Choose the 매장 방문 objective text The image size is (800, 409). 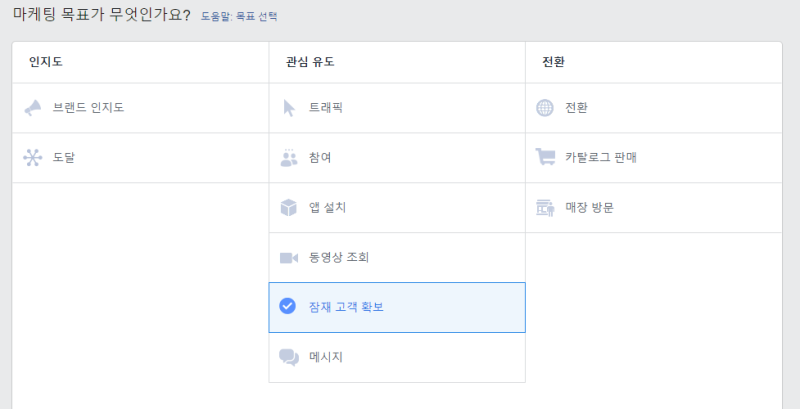(x=589, y=207)
